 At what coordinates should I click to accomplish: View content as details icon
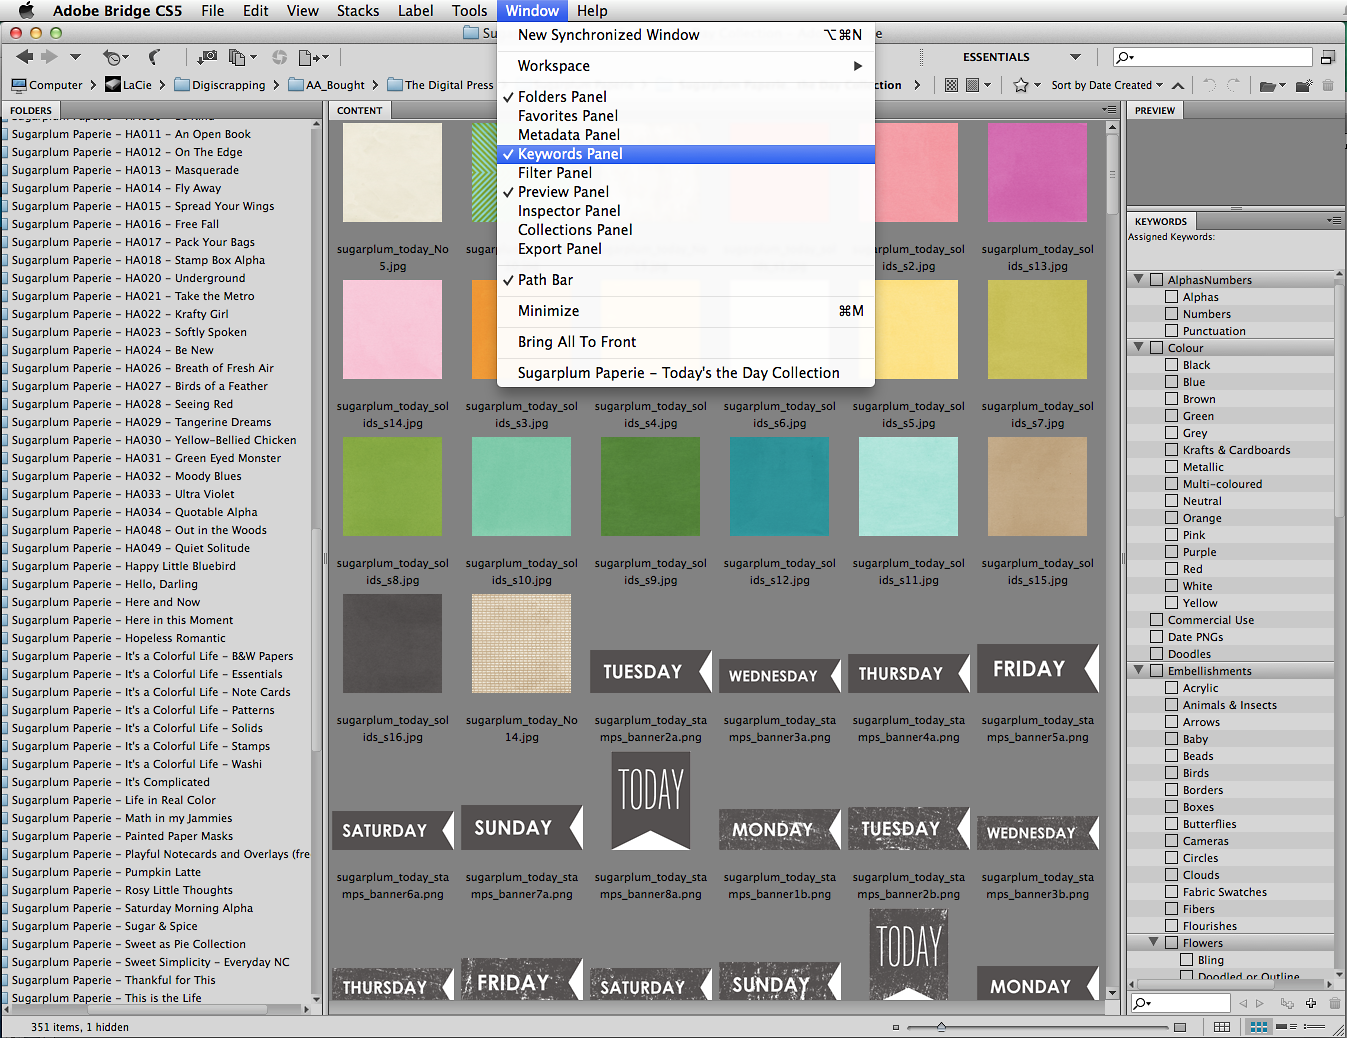coord(1288,1027)
